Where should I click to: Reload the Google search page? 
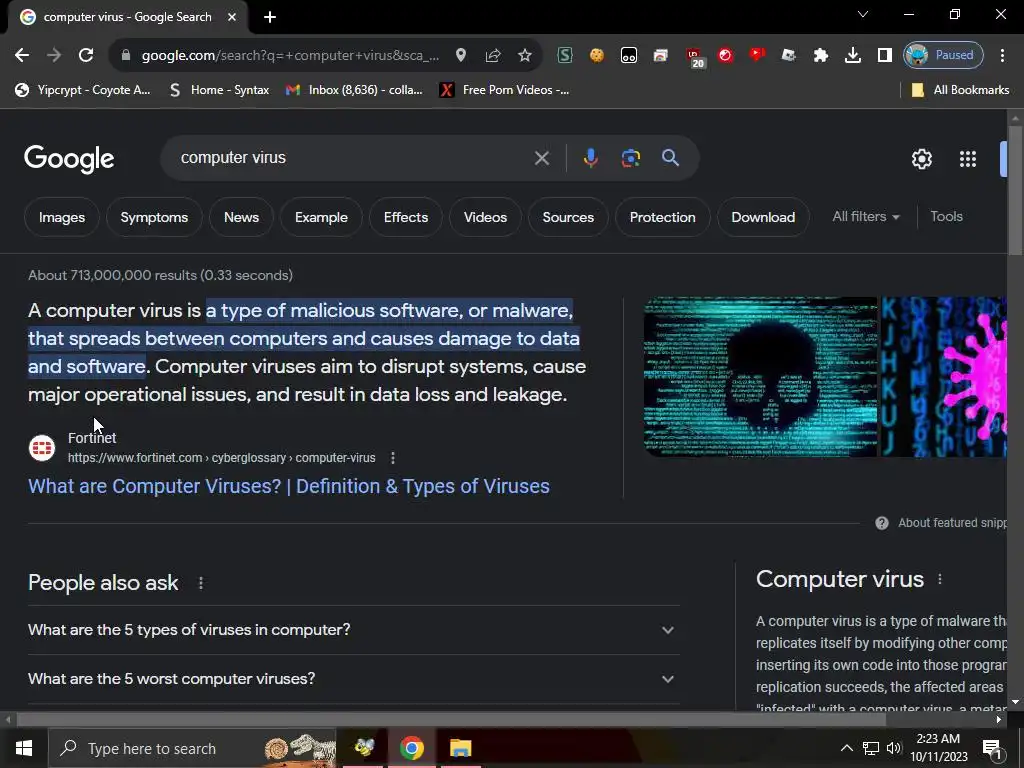86,56
